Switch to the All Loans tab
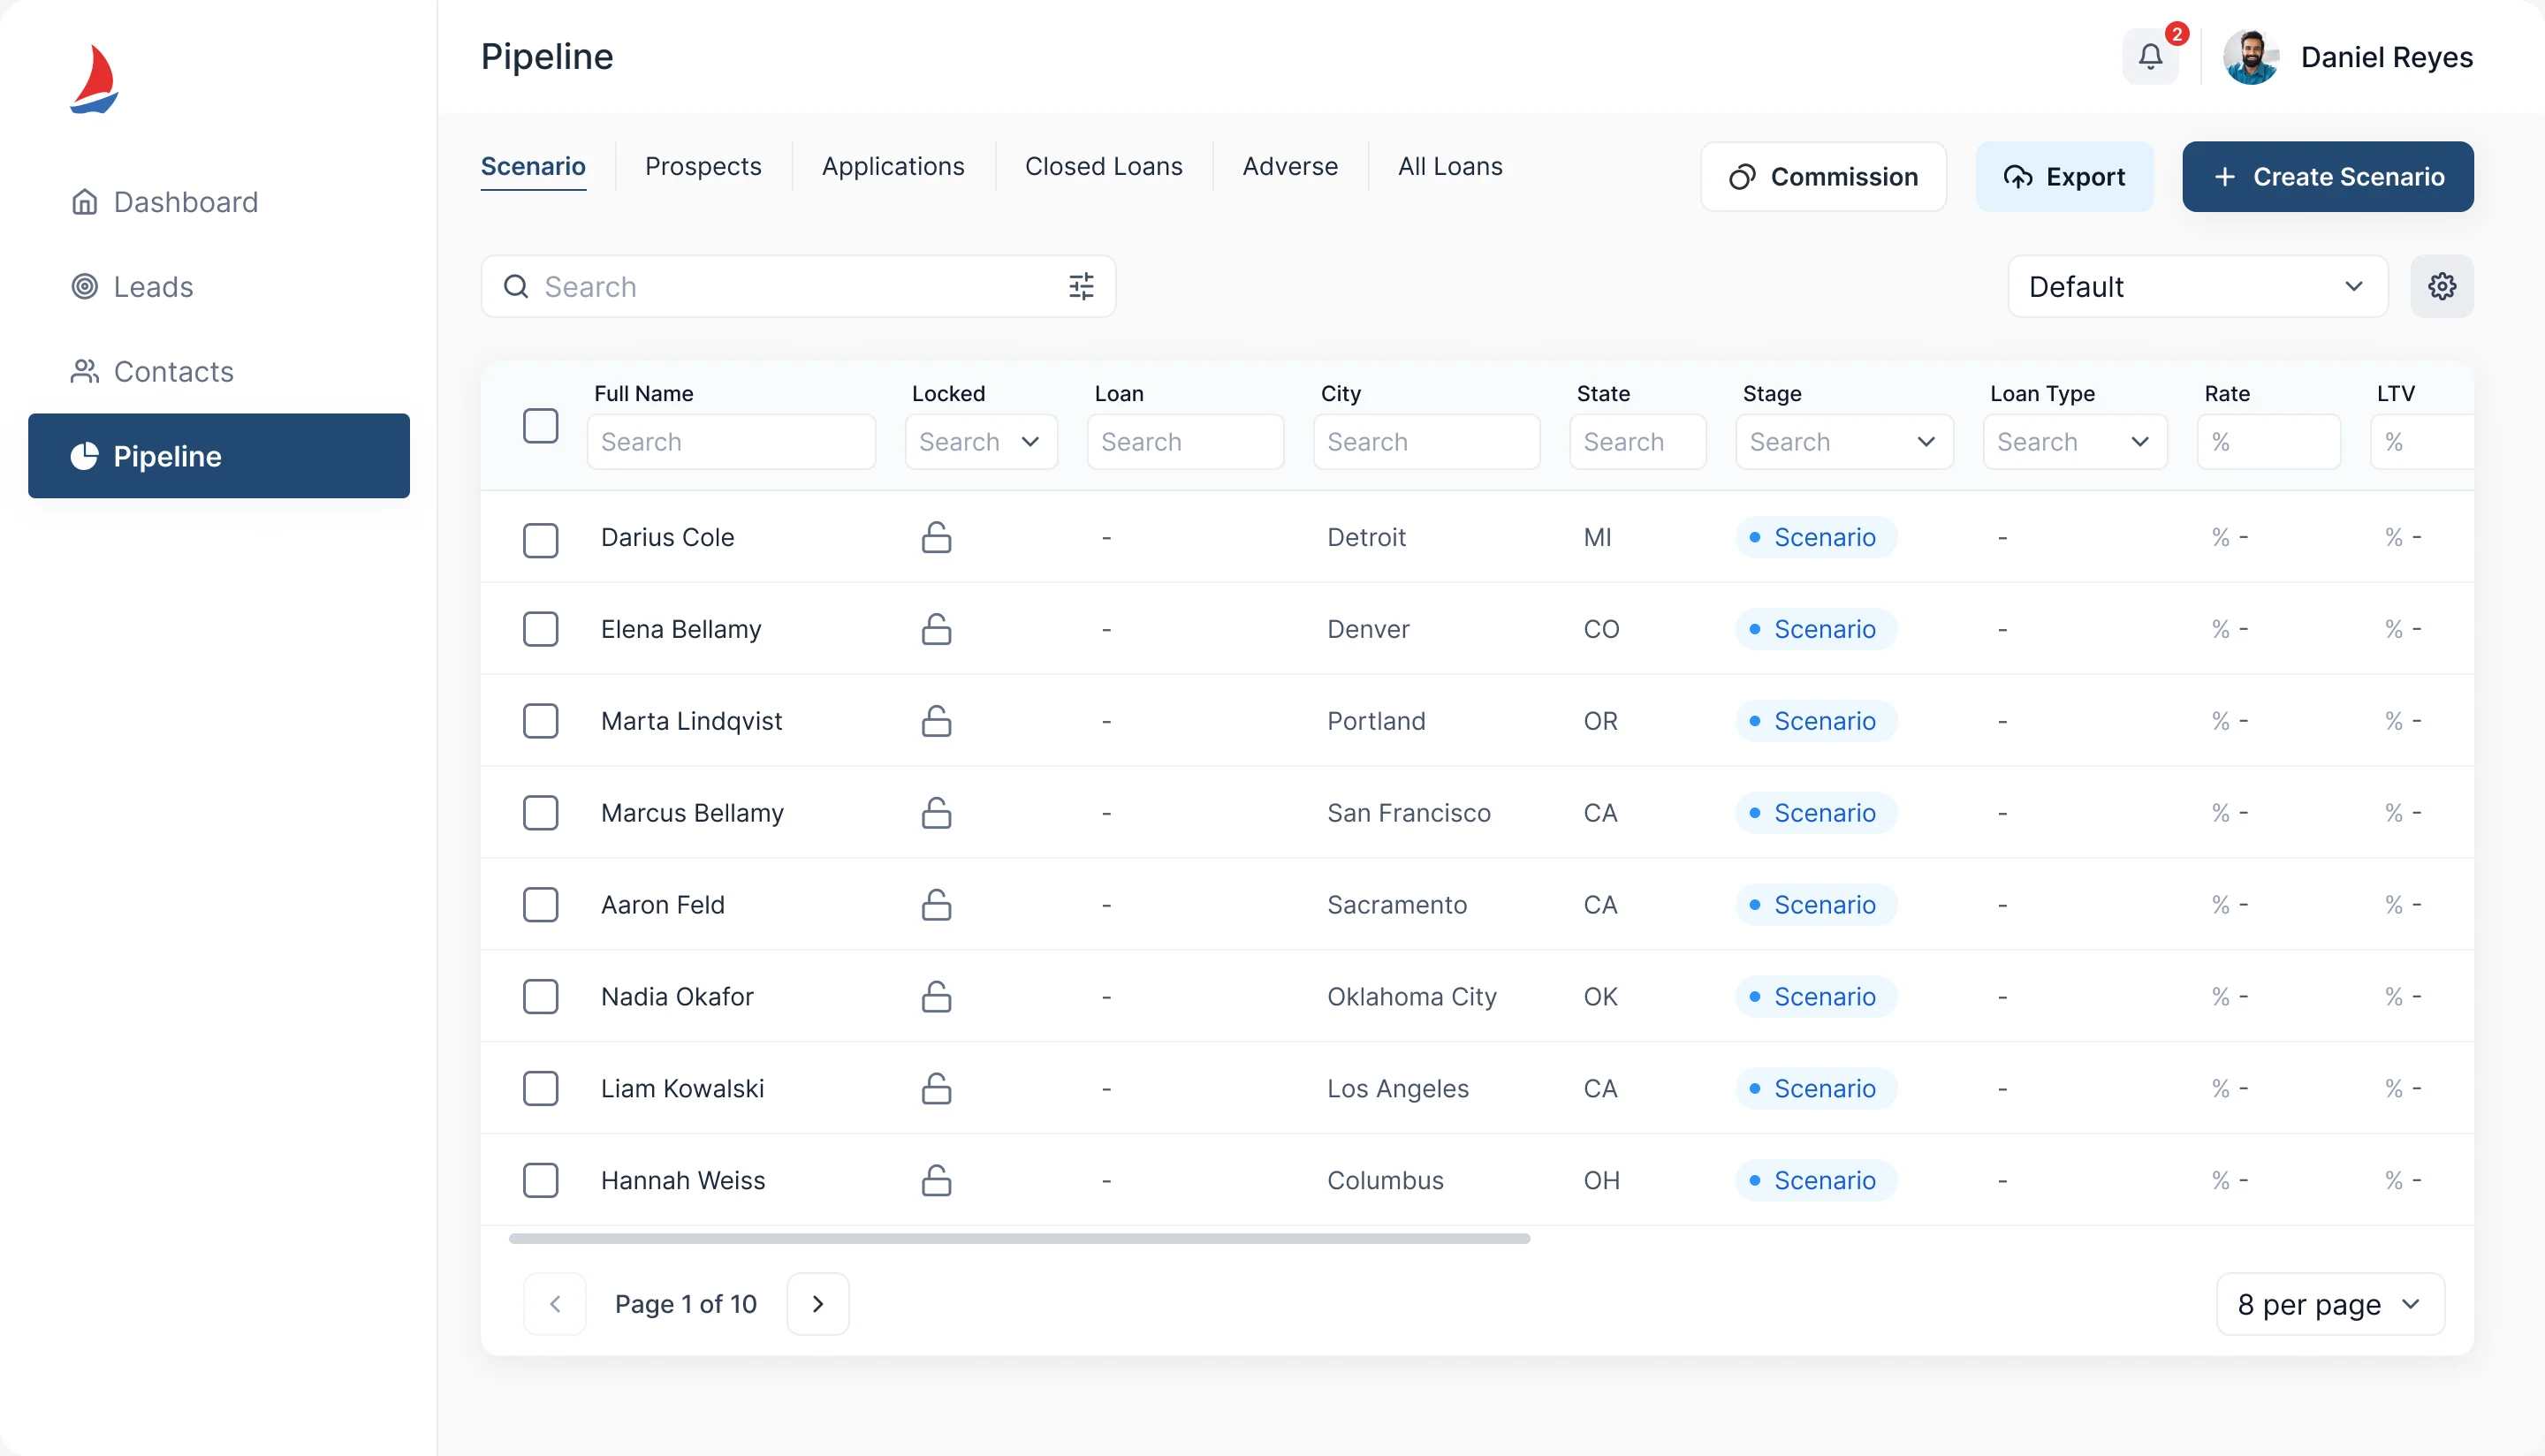This screenshot has width=2545, height=1456. click(x=1450, y=166)
